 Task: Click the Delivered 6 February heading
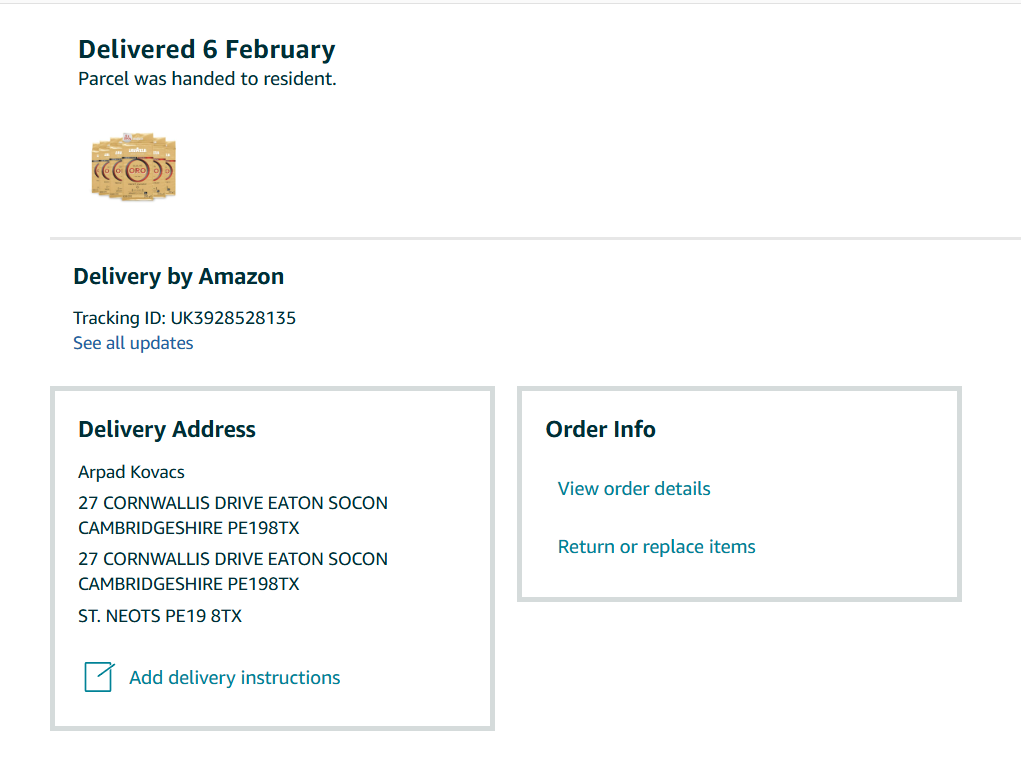(207, 49)
